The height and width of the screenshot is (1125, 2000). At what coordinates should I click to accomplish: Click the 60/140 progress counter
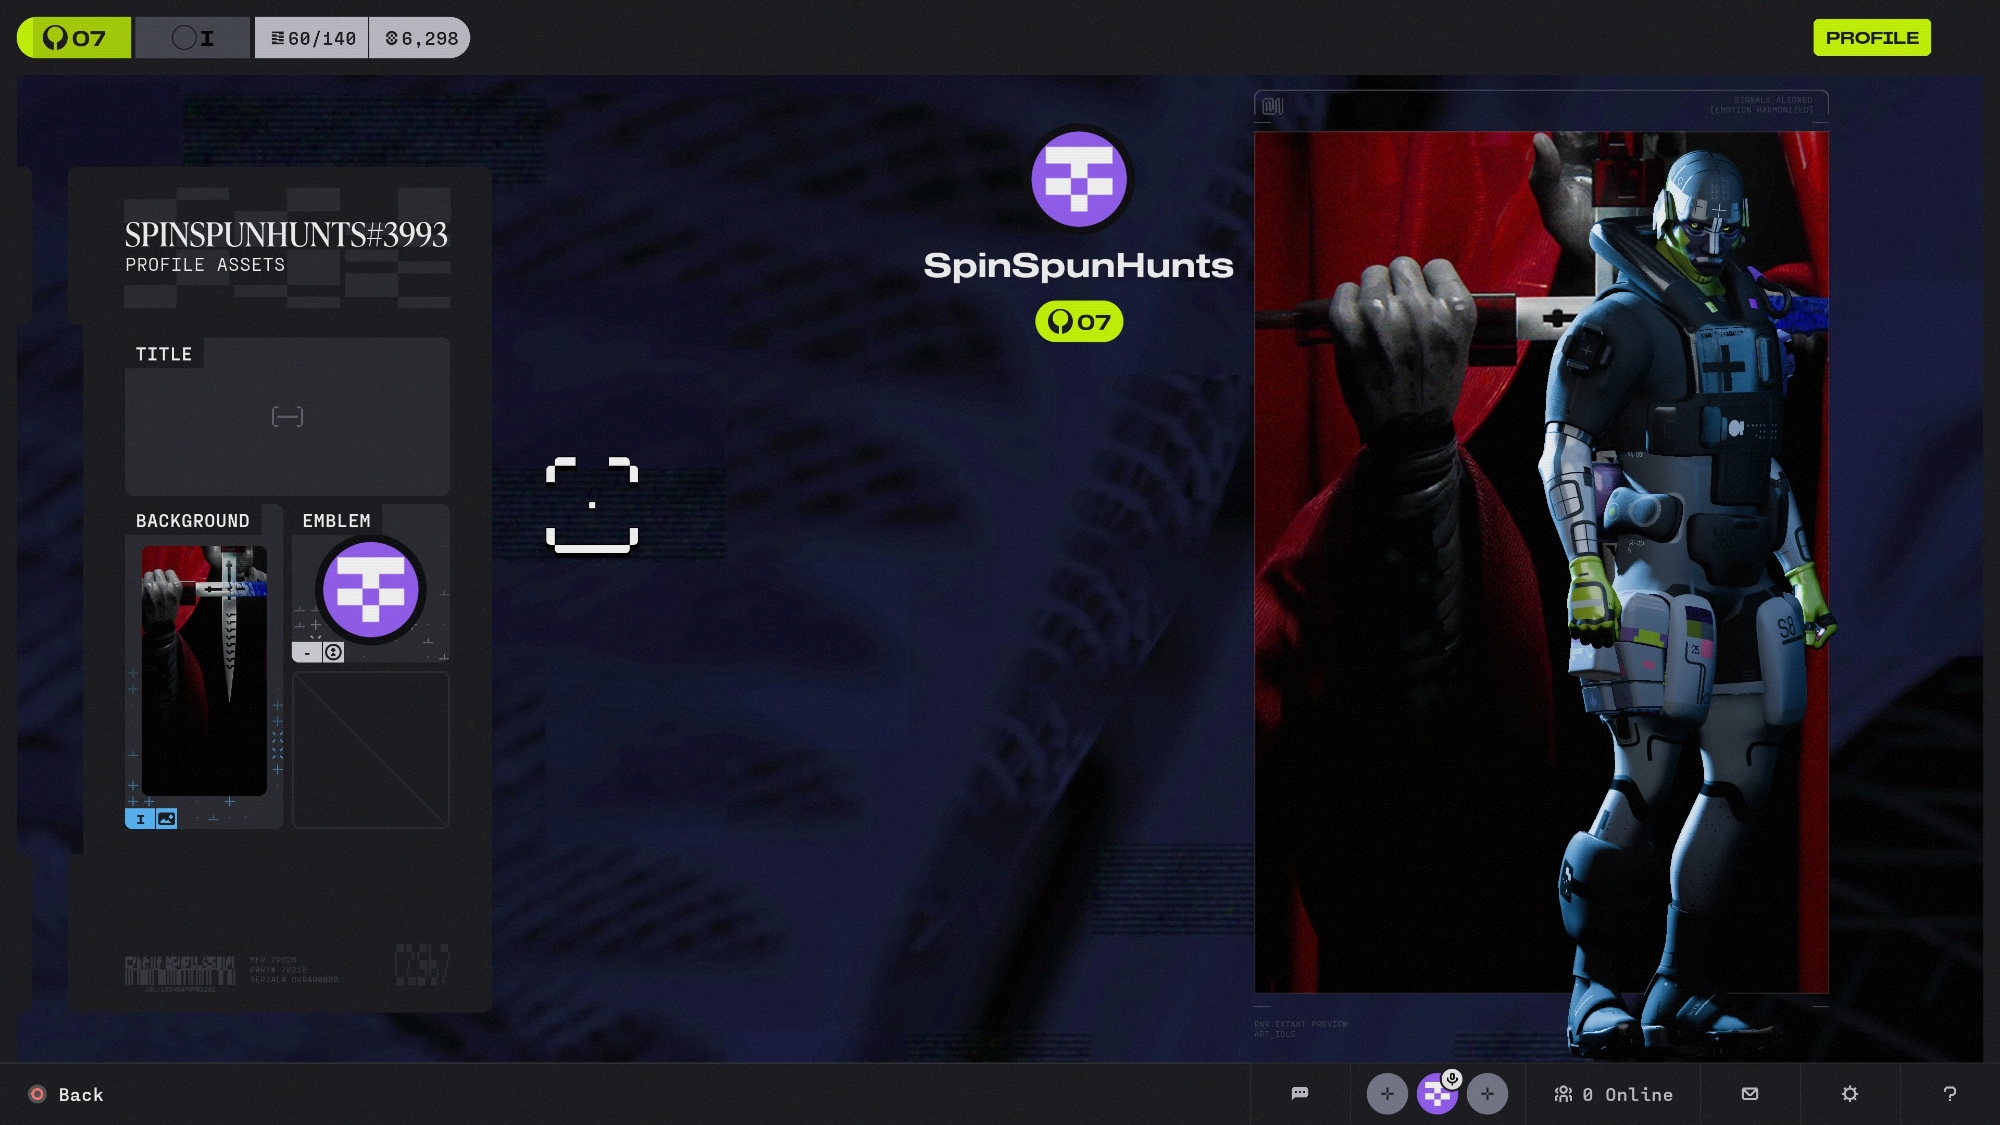(x=312, y=38)
